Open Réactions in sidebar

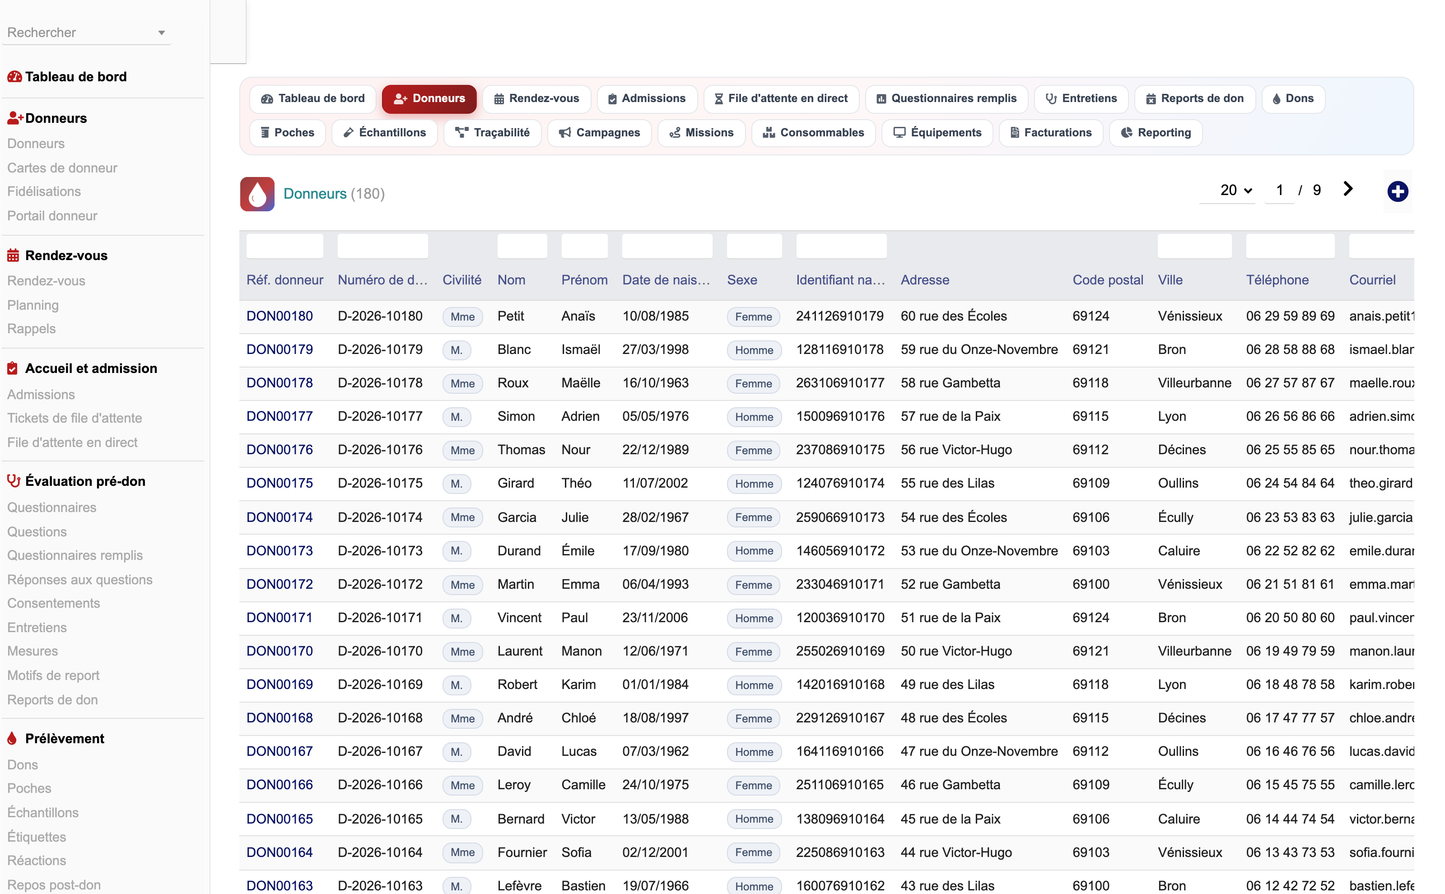click(x=36, y=861)
